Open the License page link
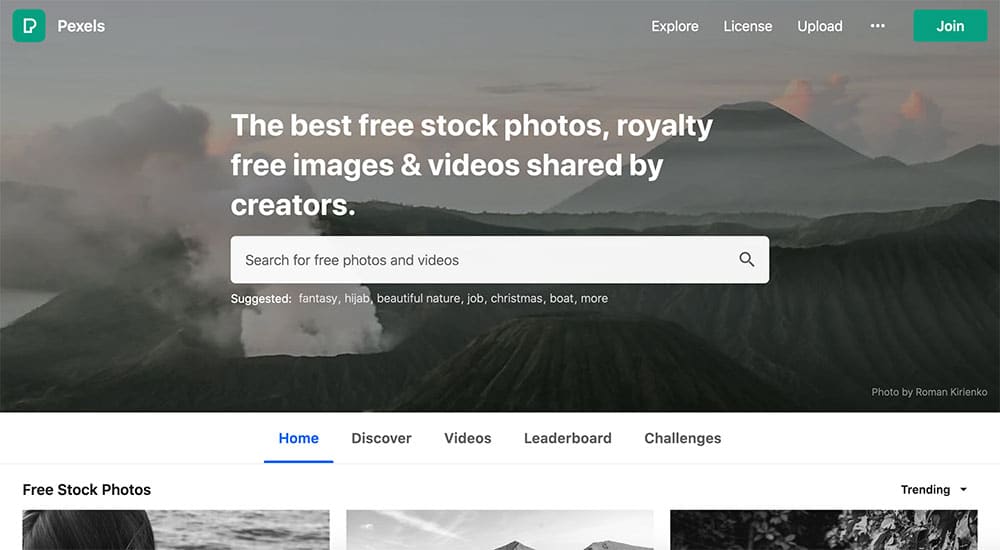The width and height of the screenshot is (1000, 550). tap(747, 26)
